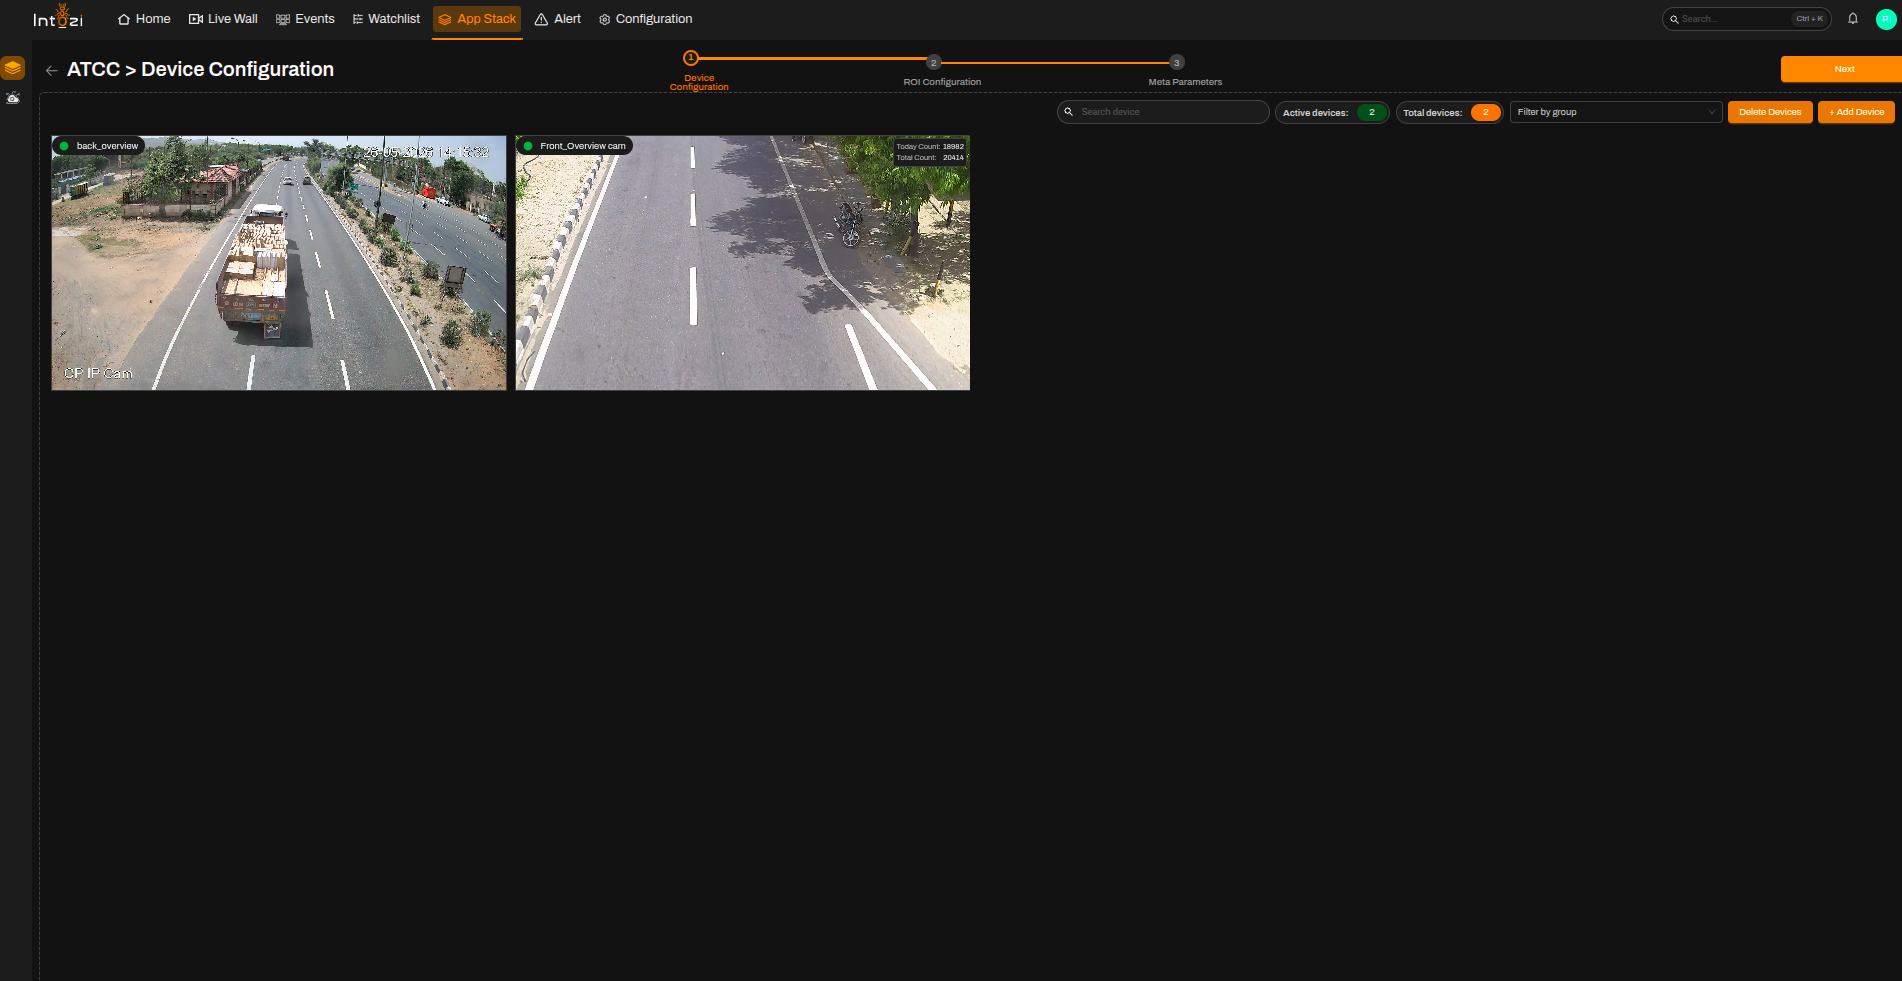Screen dimensions: 1902x981
Task: Click the top global search field
Action: [x=1746, y=19]
